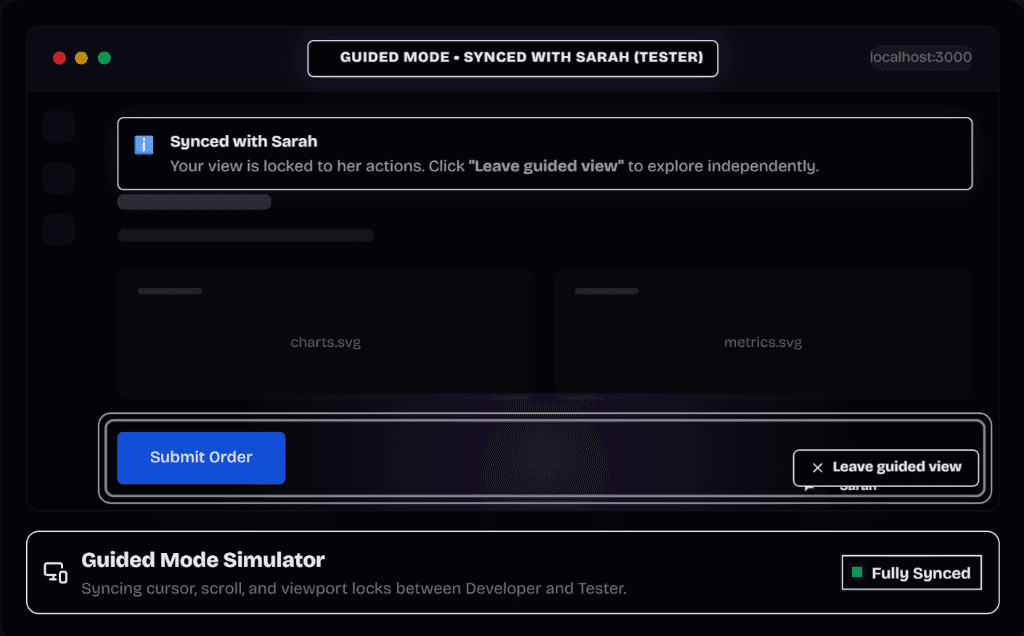Click the X icon in Leave guided view
The image size is (1024, 636).
tap(817, 468)
